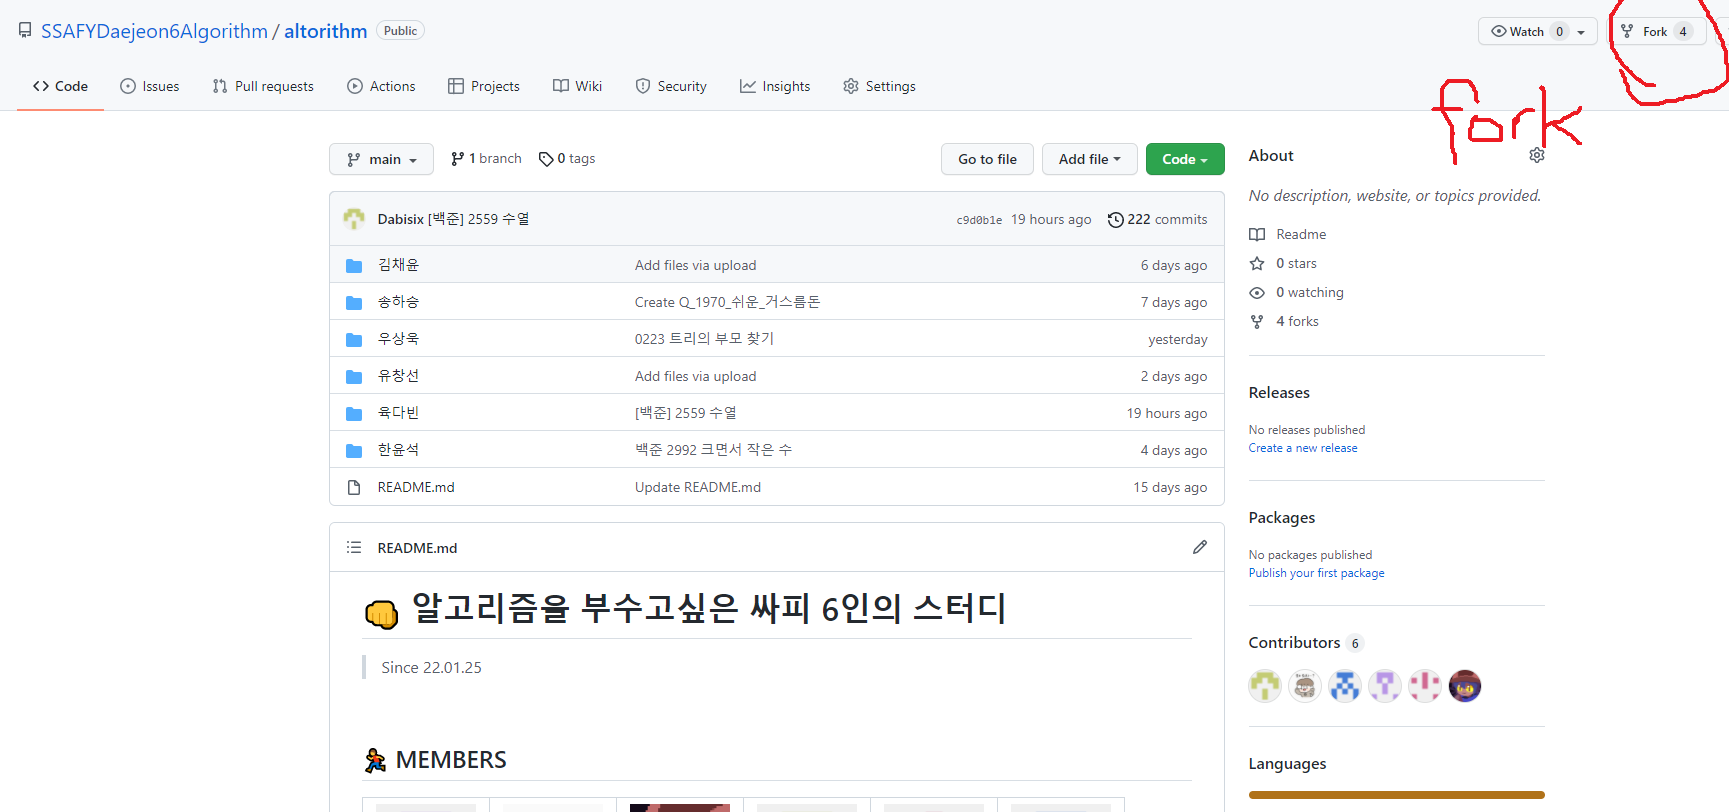Open commit hash c9d0b1e

coord(979,220)
